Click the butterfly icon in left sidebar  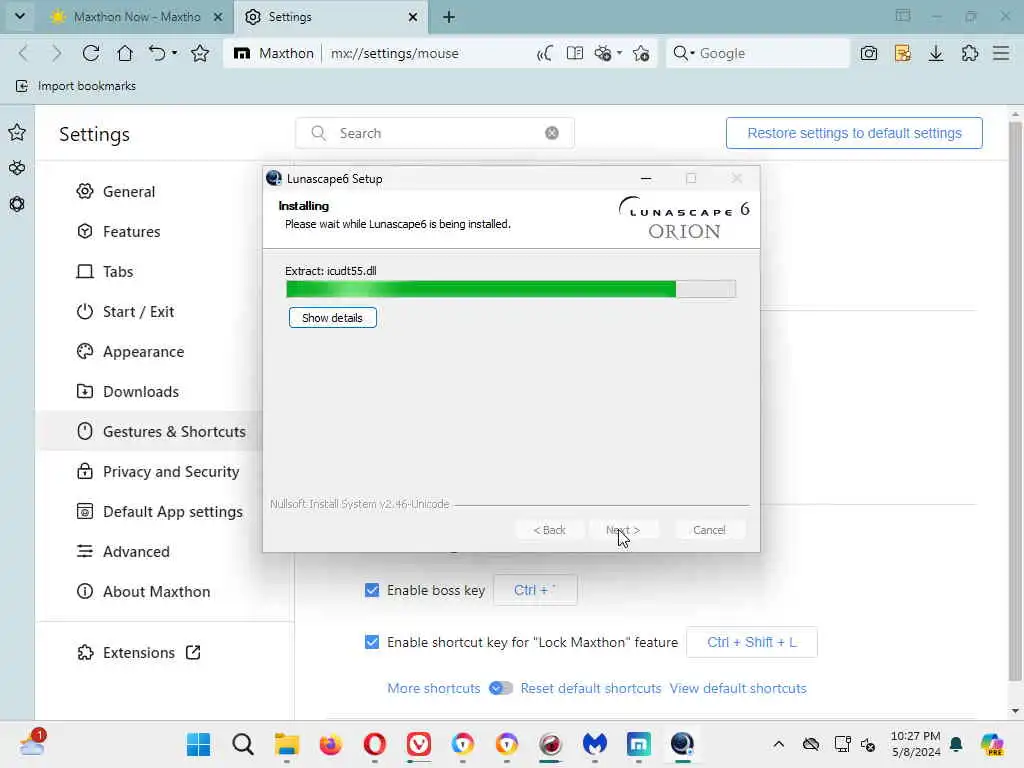coord(17,168)
